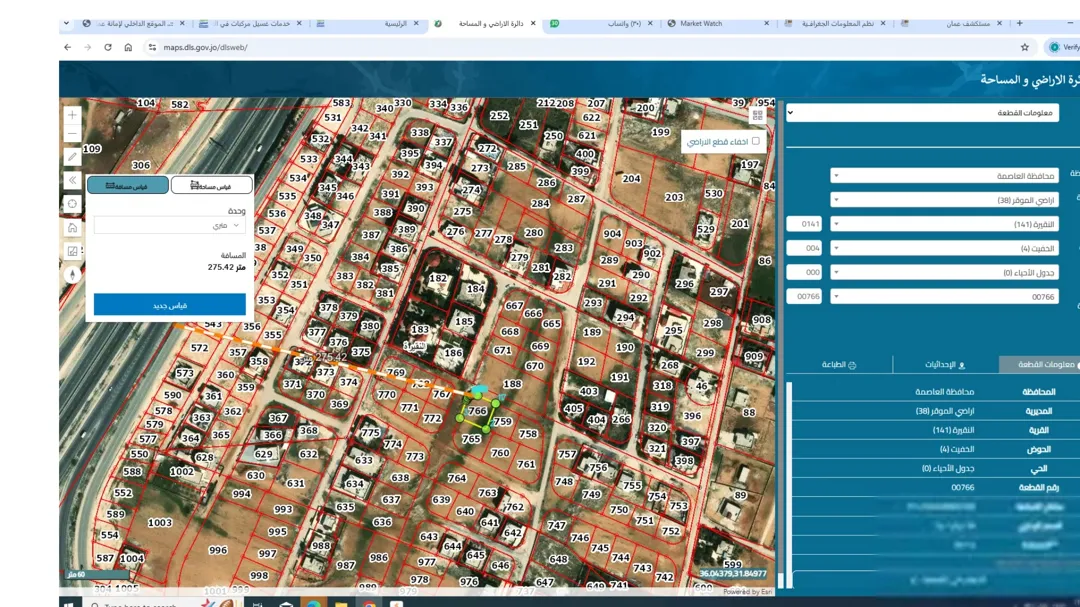Open the وحدة unit dropdown
This screenshot has width=1080, height=607.
coord(169,225)
